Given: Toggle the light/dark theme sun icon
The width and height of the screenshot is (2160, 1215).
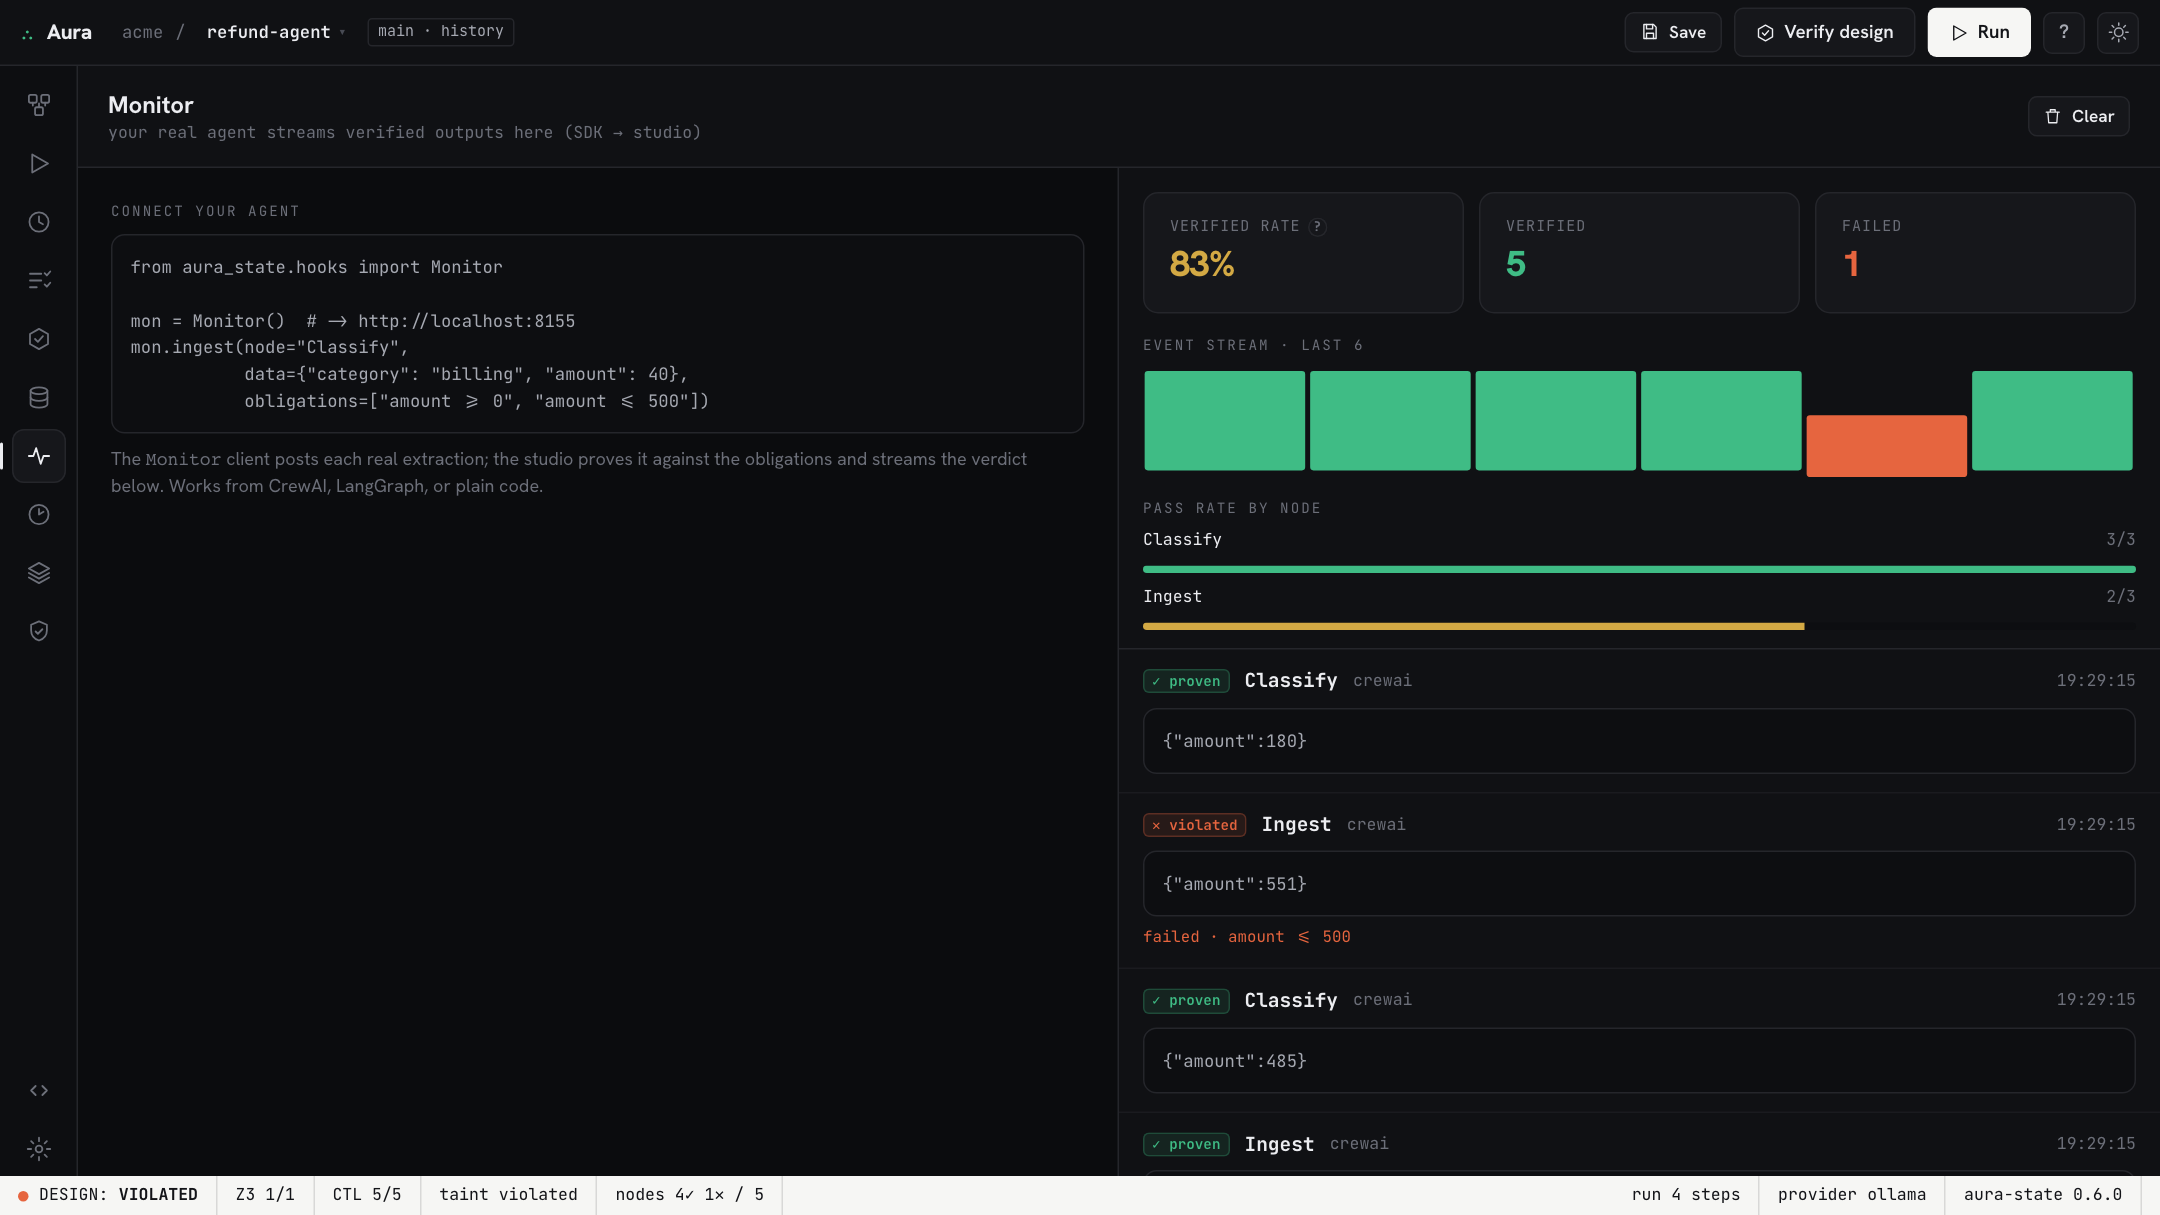Looking at the screenshot, I should point(2118,32).
